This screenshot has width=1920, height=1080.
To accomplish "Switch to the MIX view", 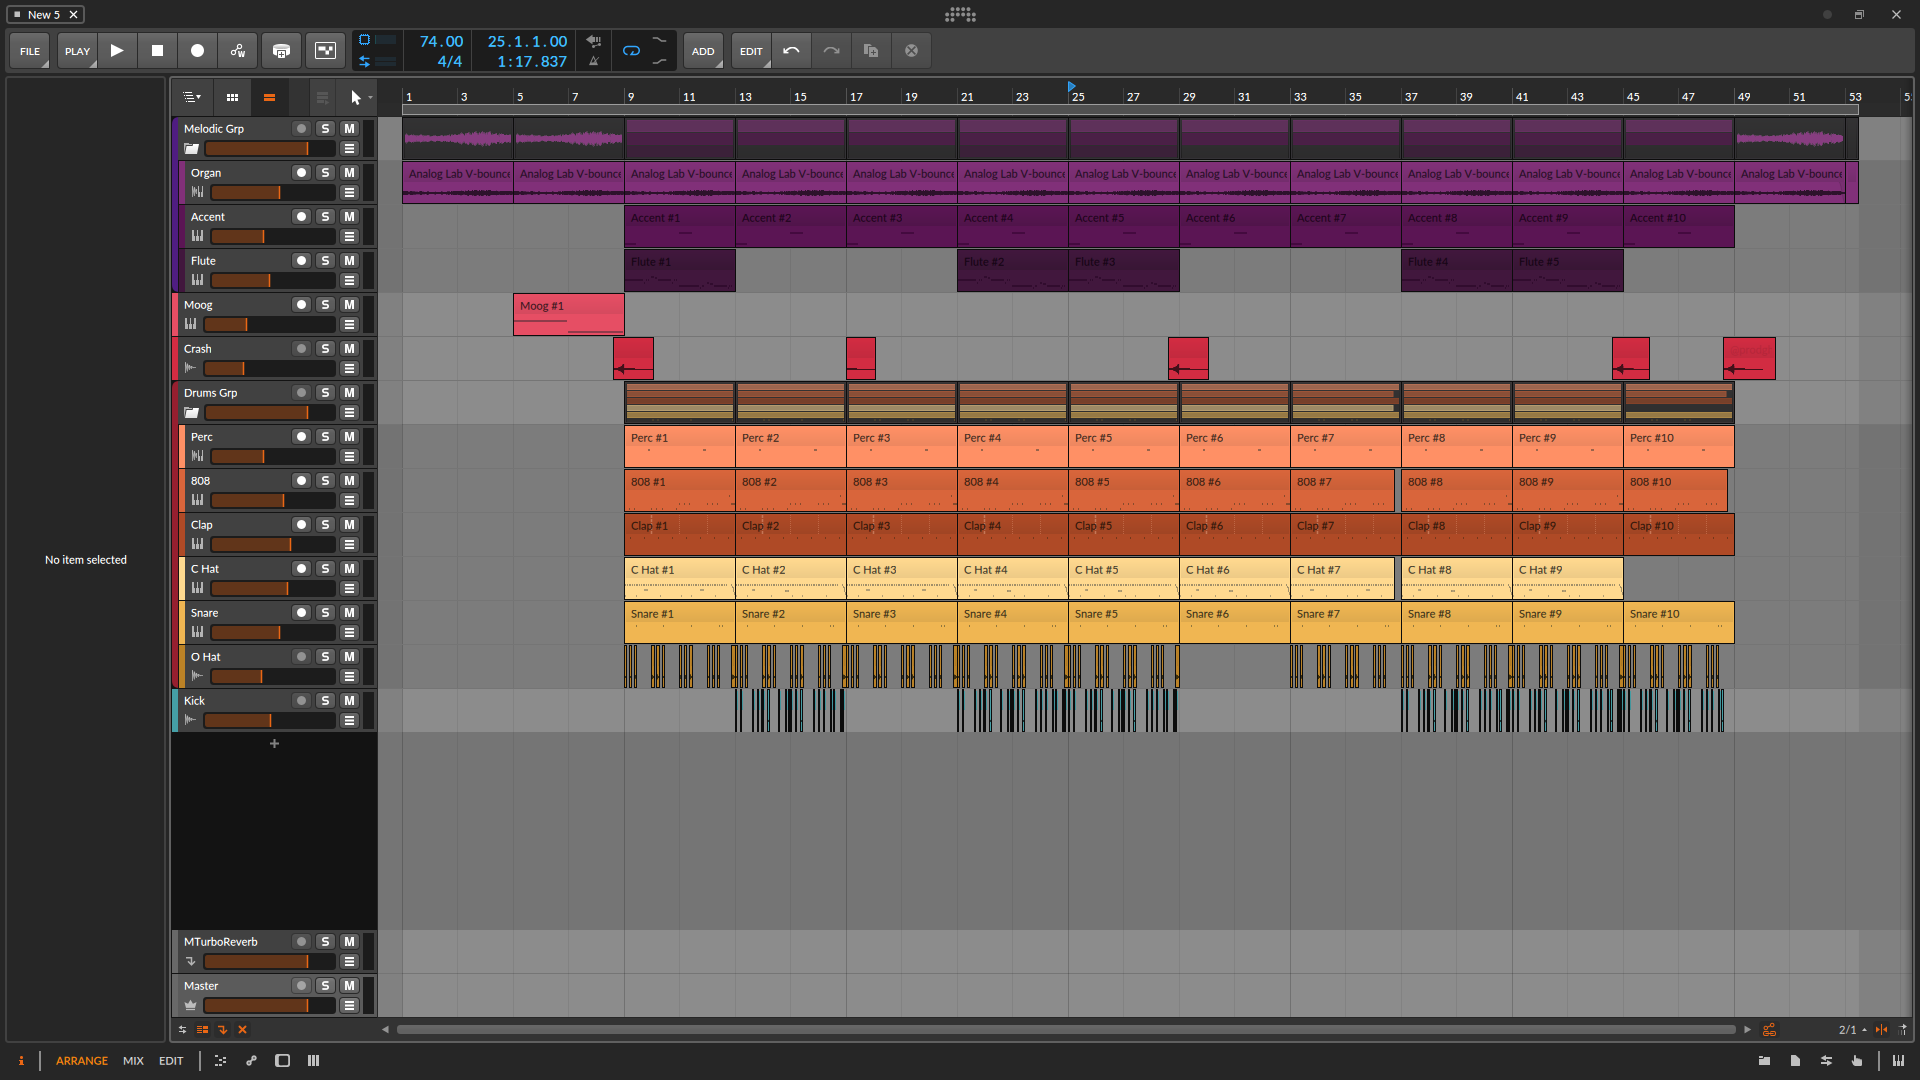I will click(133, 1061).
